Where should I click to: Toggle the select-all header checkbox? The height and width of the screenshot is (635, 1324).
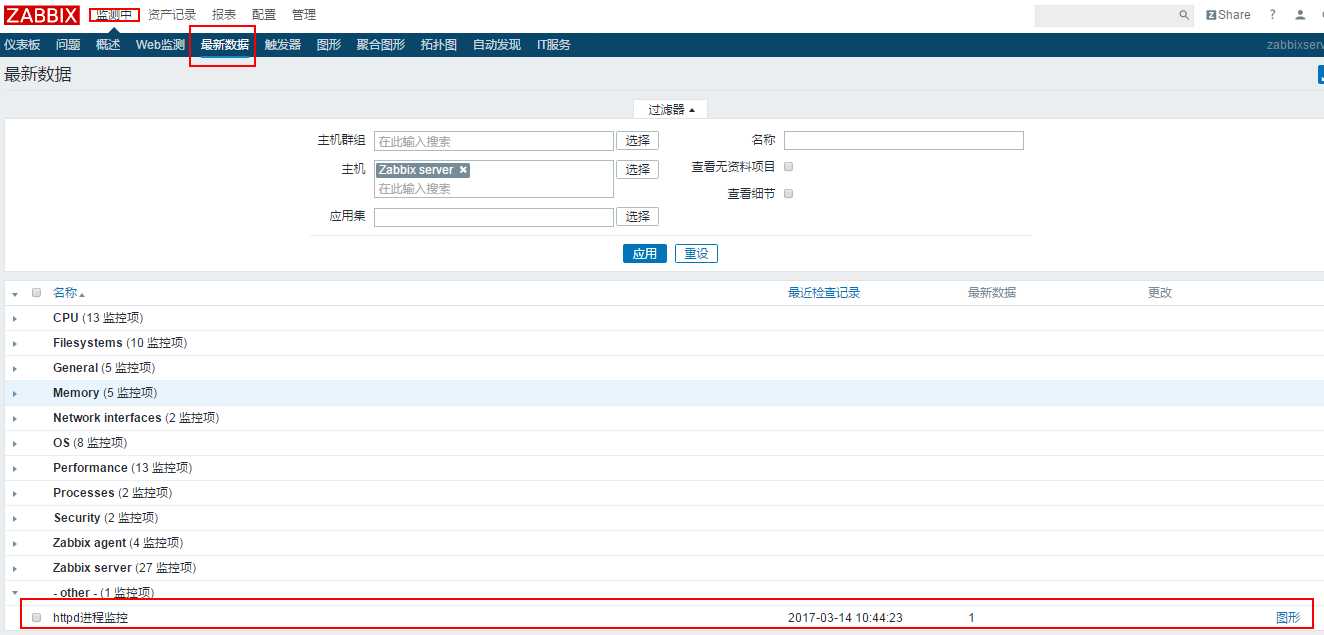(x=37, y=293)
